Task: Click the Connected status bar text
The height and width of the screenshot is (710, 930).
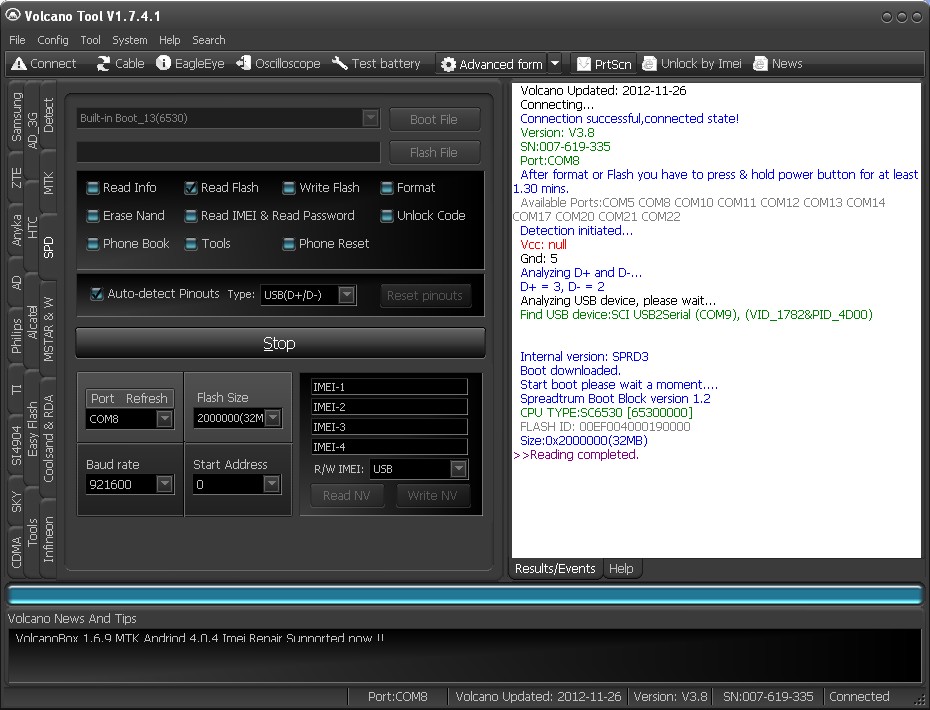Action: pos(859,696)
